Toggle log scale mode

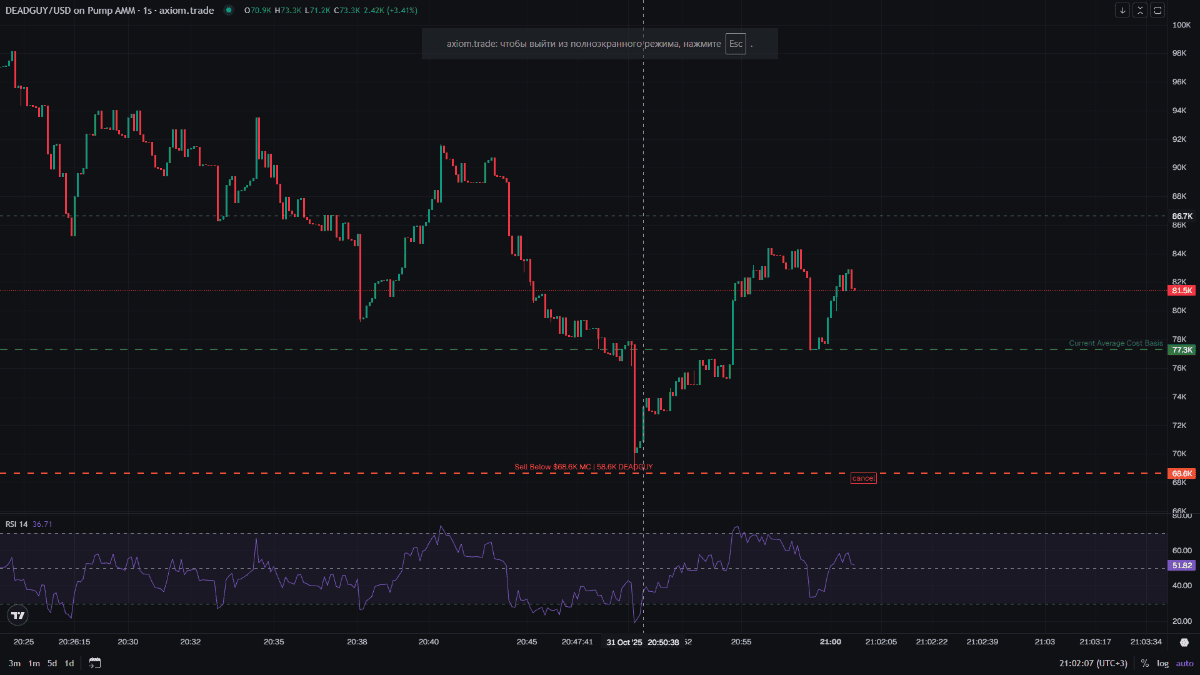pyautogui.click(x=1162, y=663)
